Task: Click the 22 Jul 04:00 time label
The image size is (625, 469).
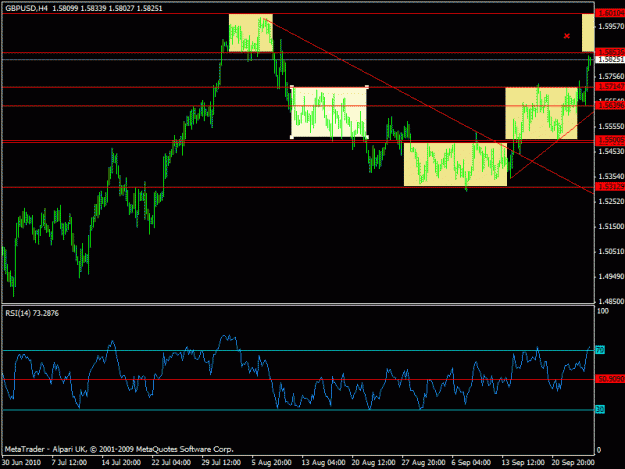Action: pos(171,463)
